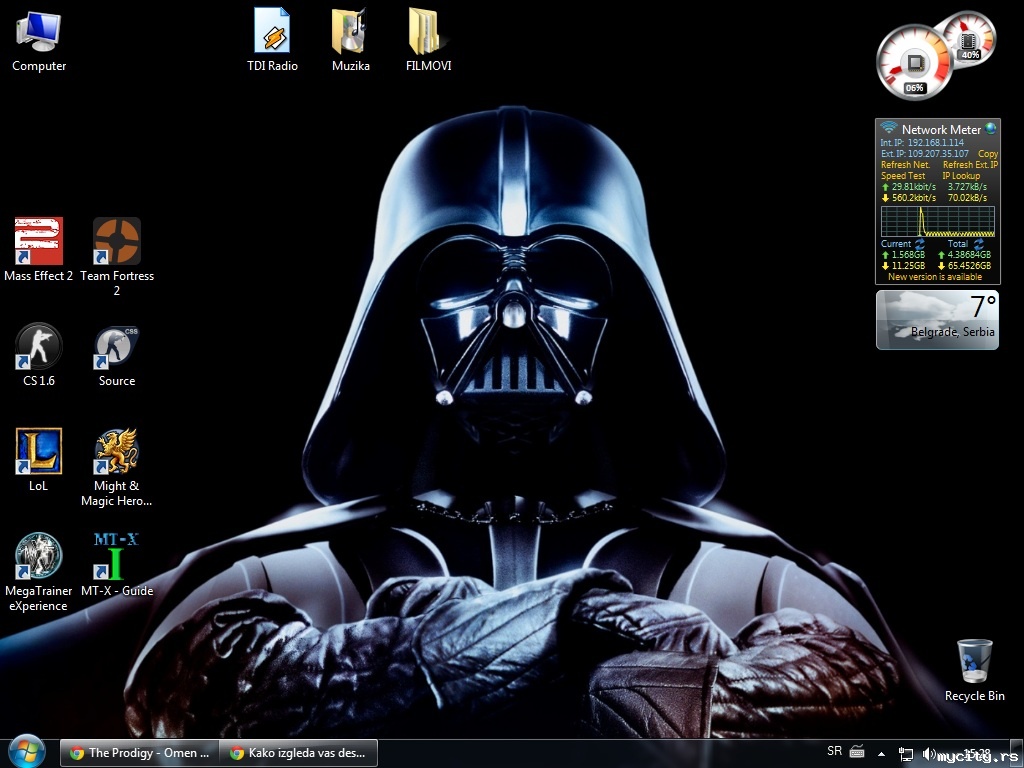The image size is (1024, 768).
Task: Launch the Mass Effect 2 shortcut
Action: click(39, 249)
